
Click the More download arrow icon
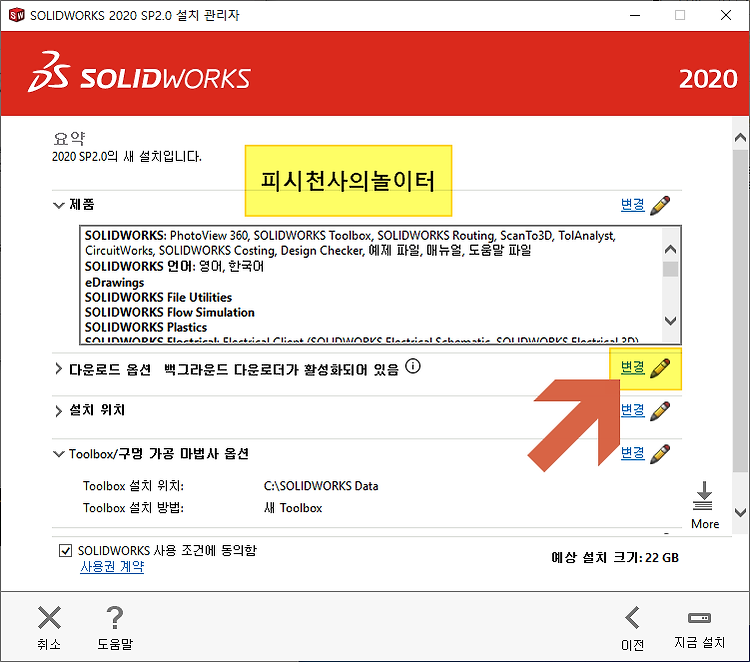[x=703, y=496]
